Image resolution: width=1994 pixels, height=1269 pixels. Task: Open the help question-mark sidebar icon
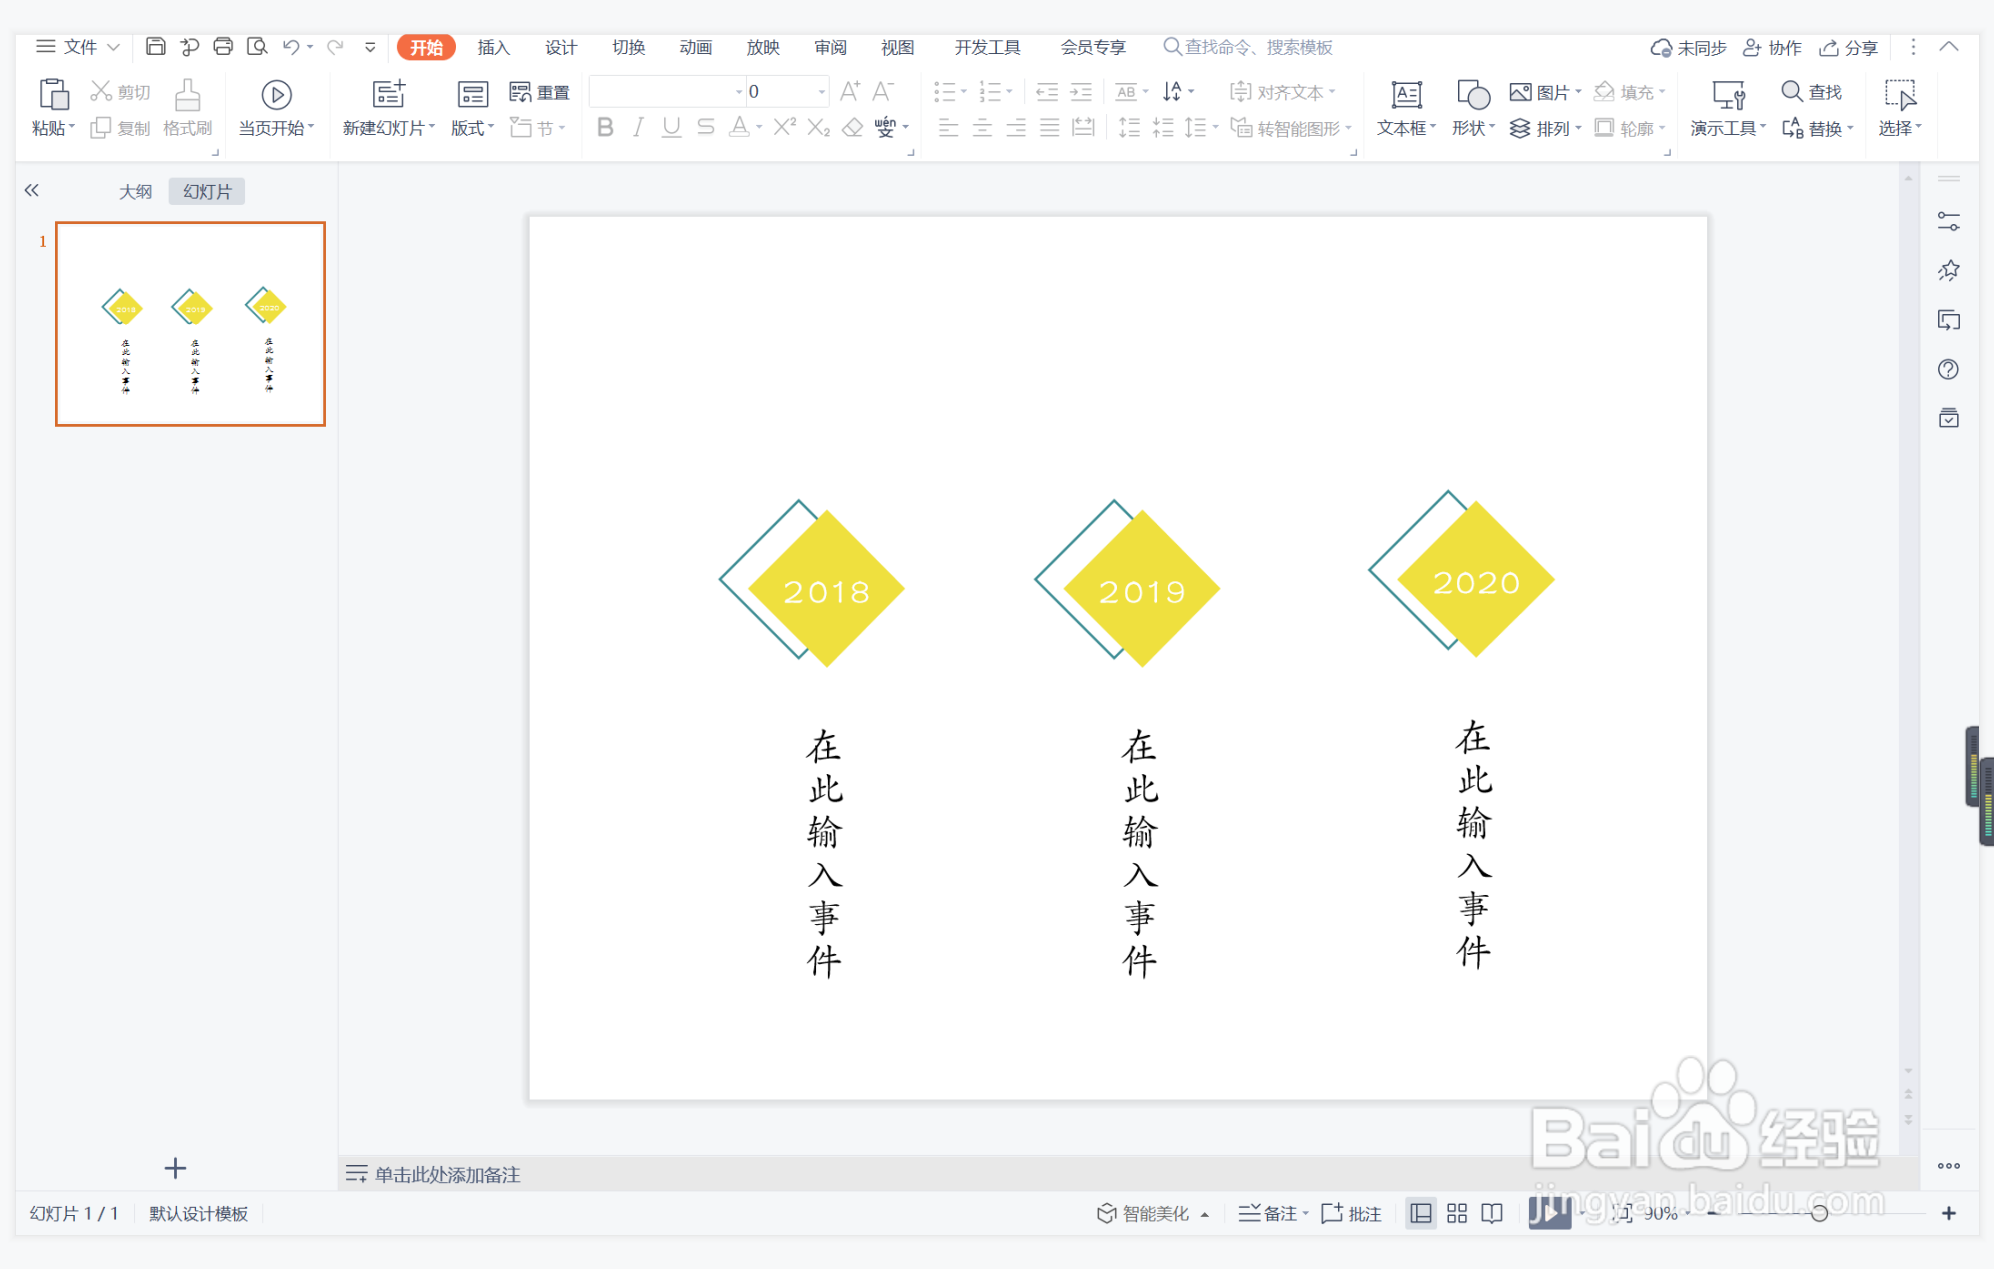(1948, 370)
